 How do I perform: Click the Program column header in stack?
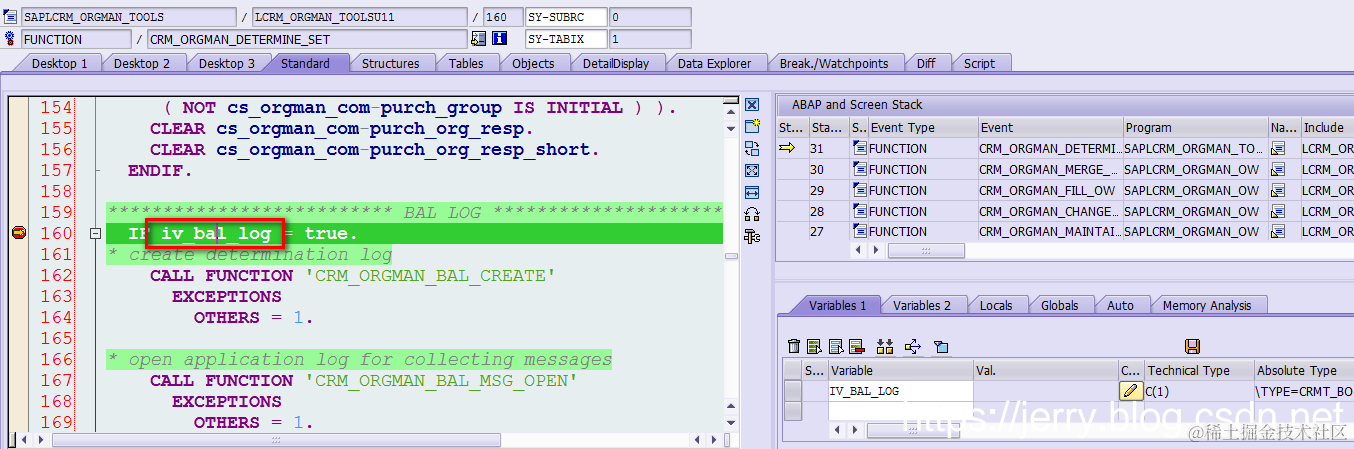1195,127
